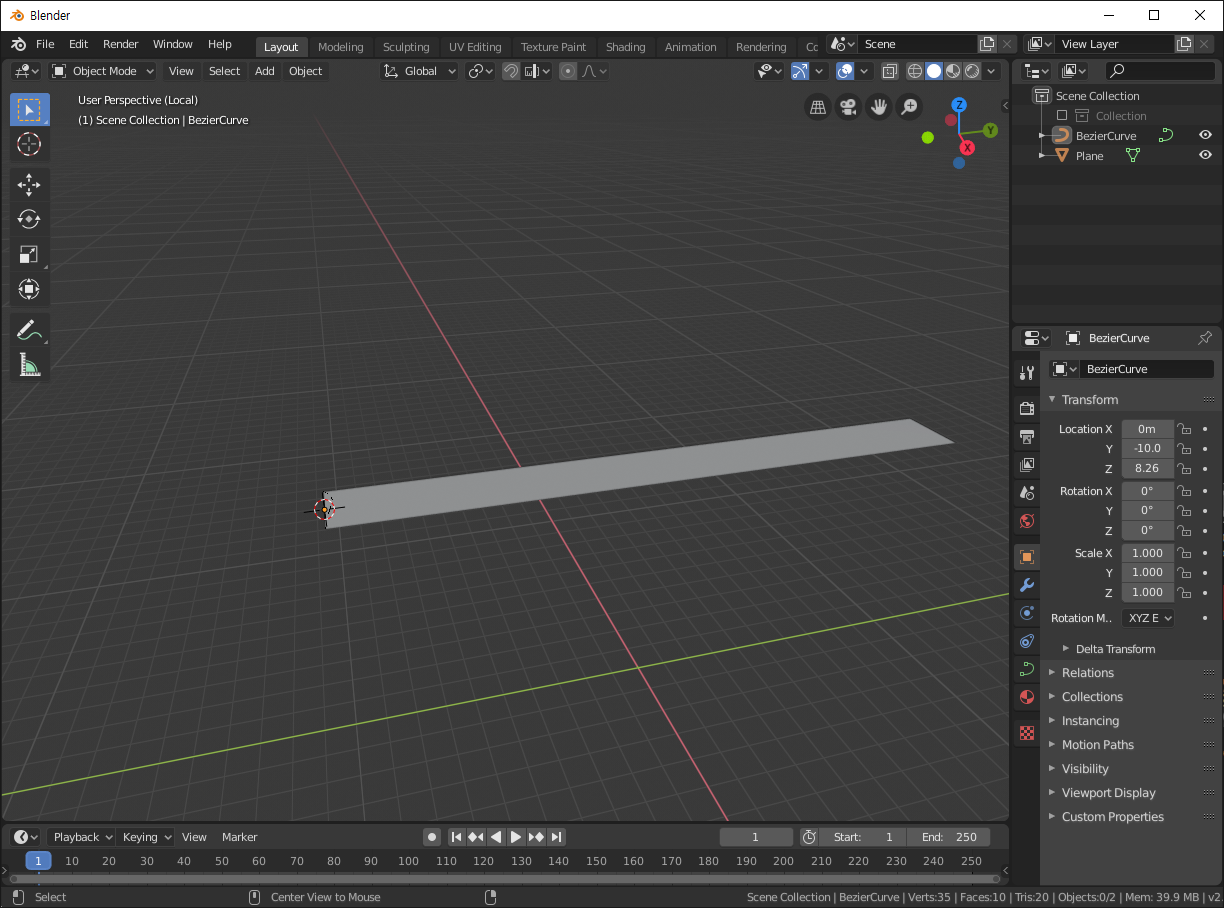Screen dimensions: 1224x908
Task: Select the Measure tool
Action: pos(30,364)
